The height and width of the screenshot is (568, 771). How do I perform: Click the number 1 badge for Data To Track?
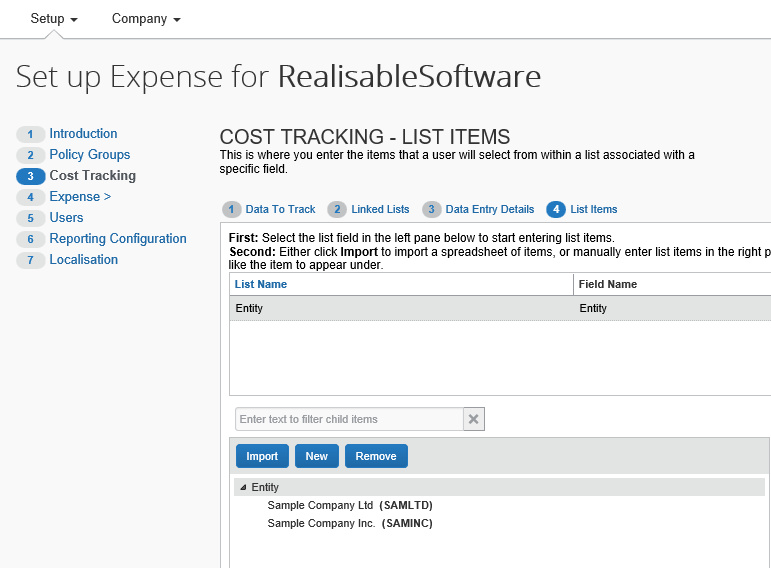pyautogui.click(x=232, y=209)
